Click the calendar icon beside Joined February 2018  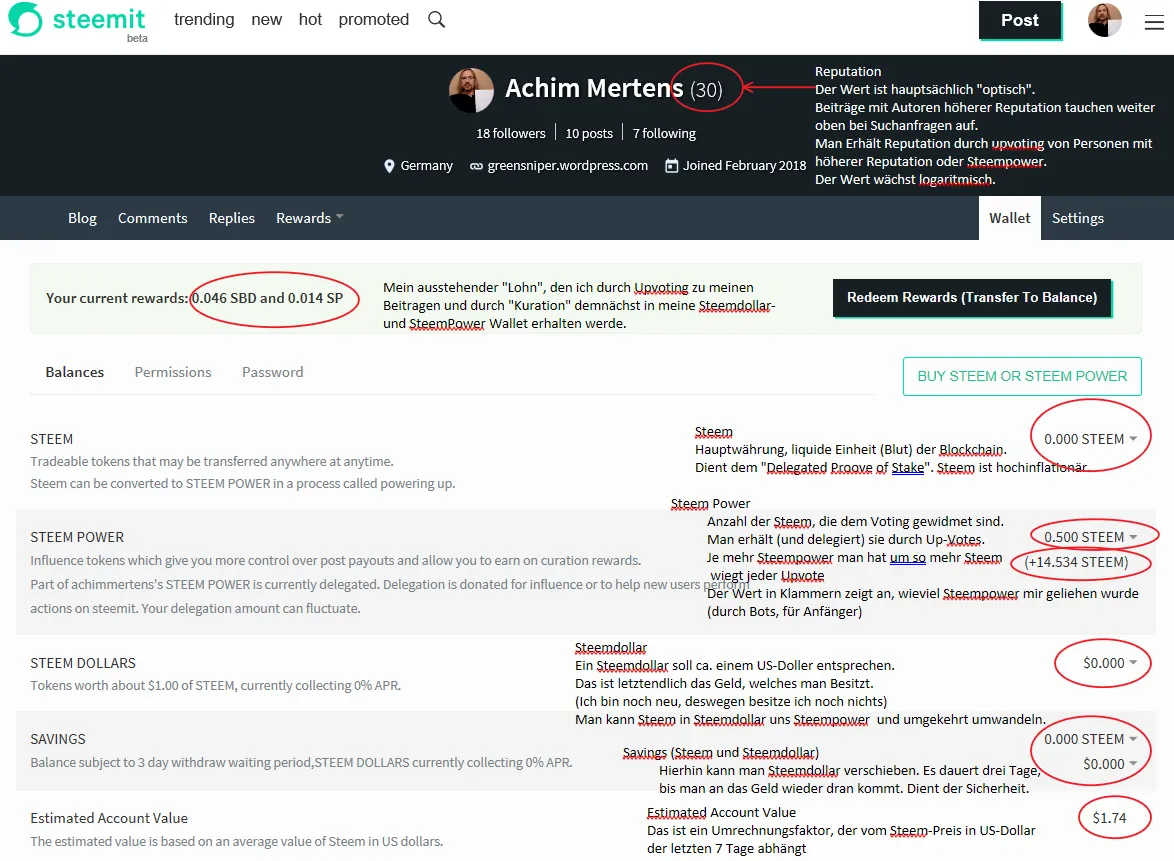pos(672,165)
